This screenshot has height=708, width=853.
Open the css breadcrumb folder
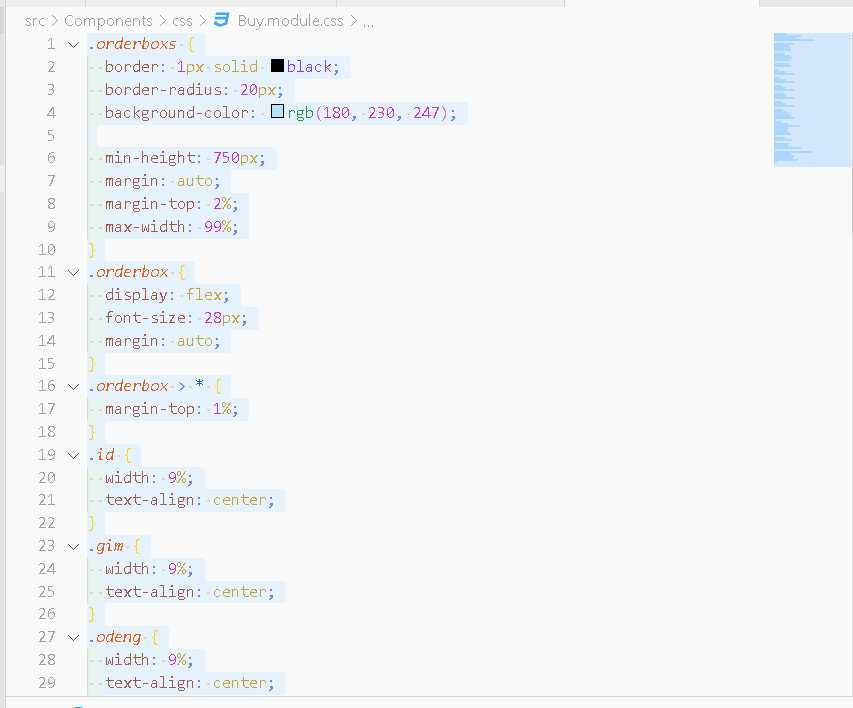coord(182,21)
